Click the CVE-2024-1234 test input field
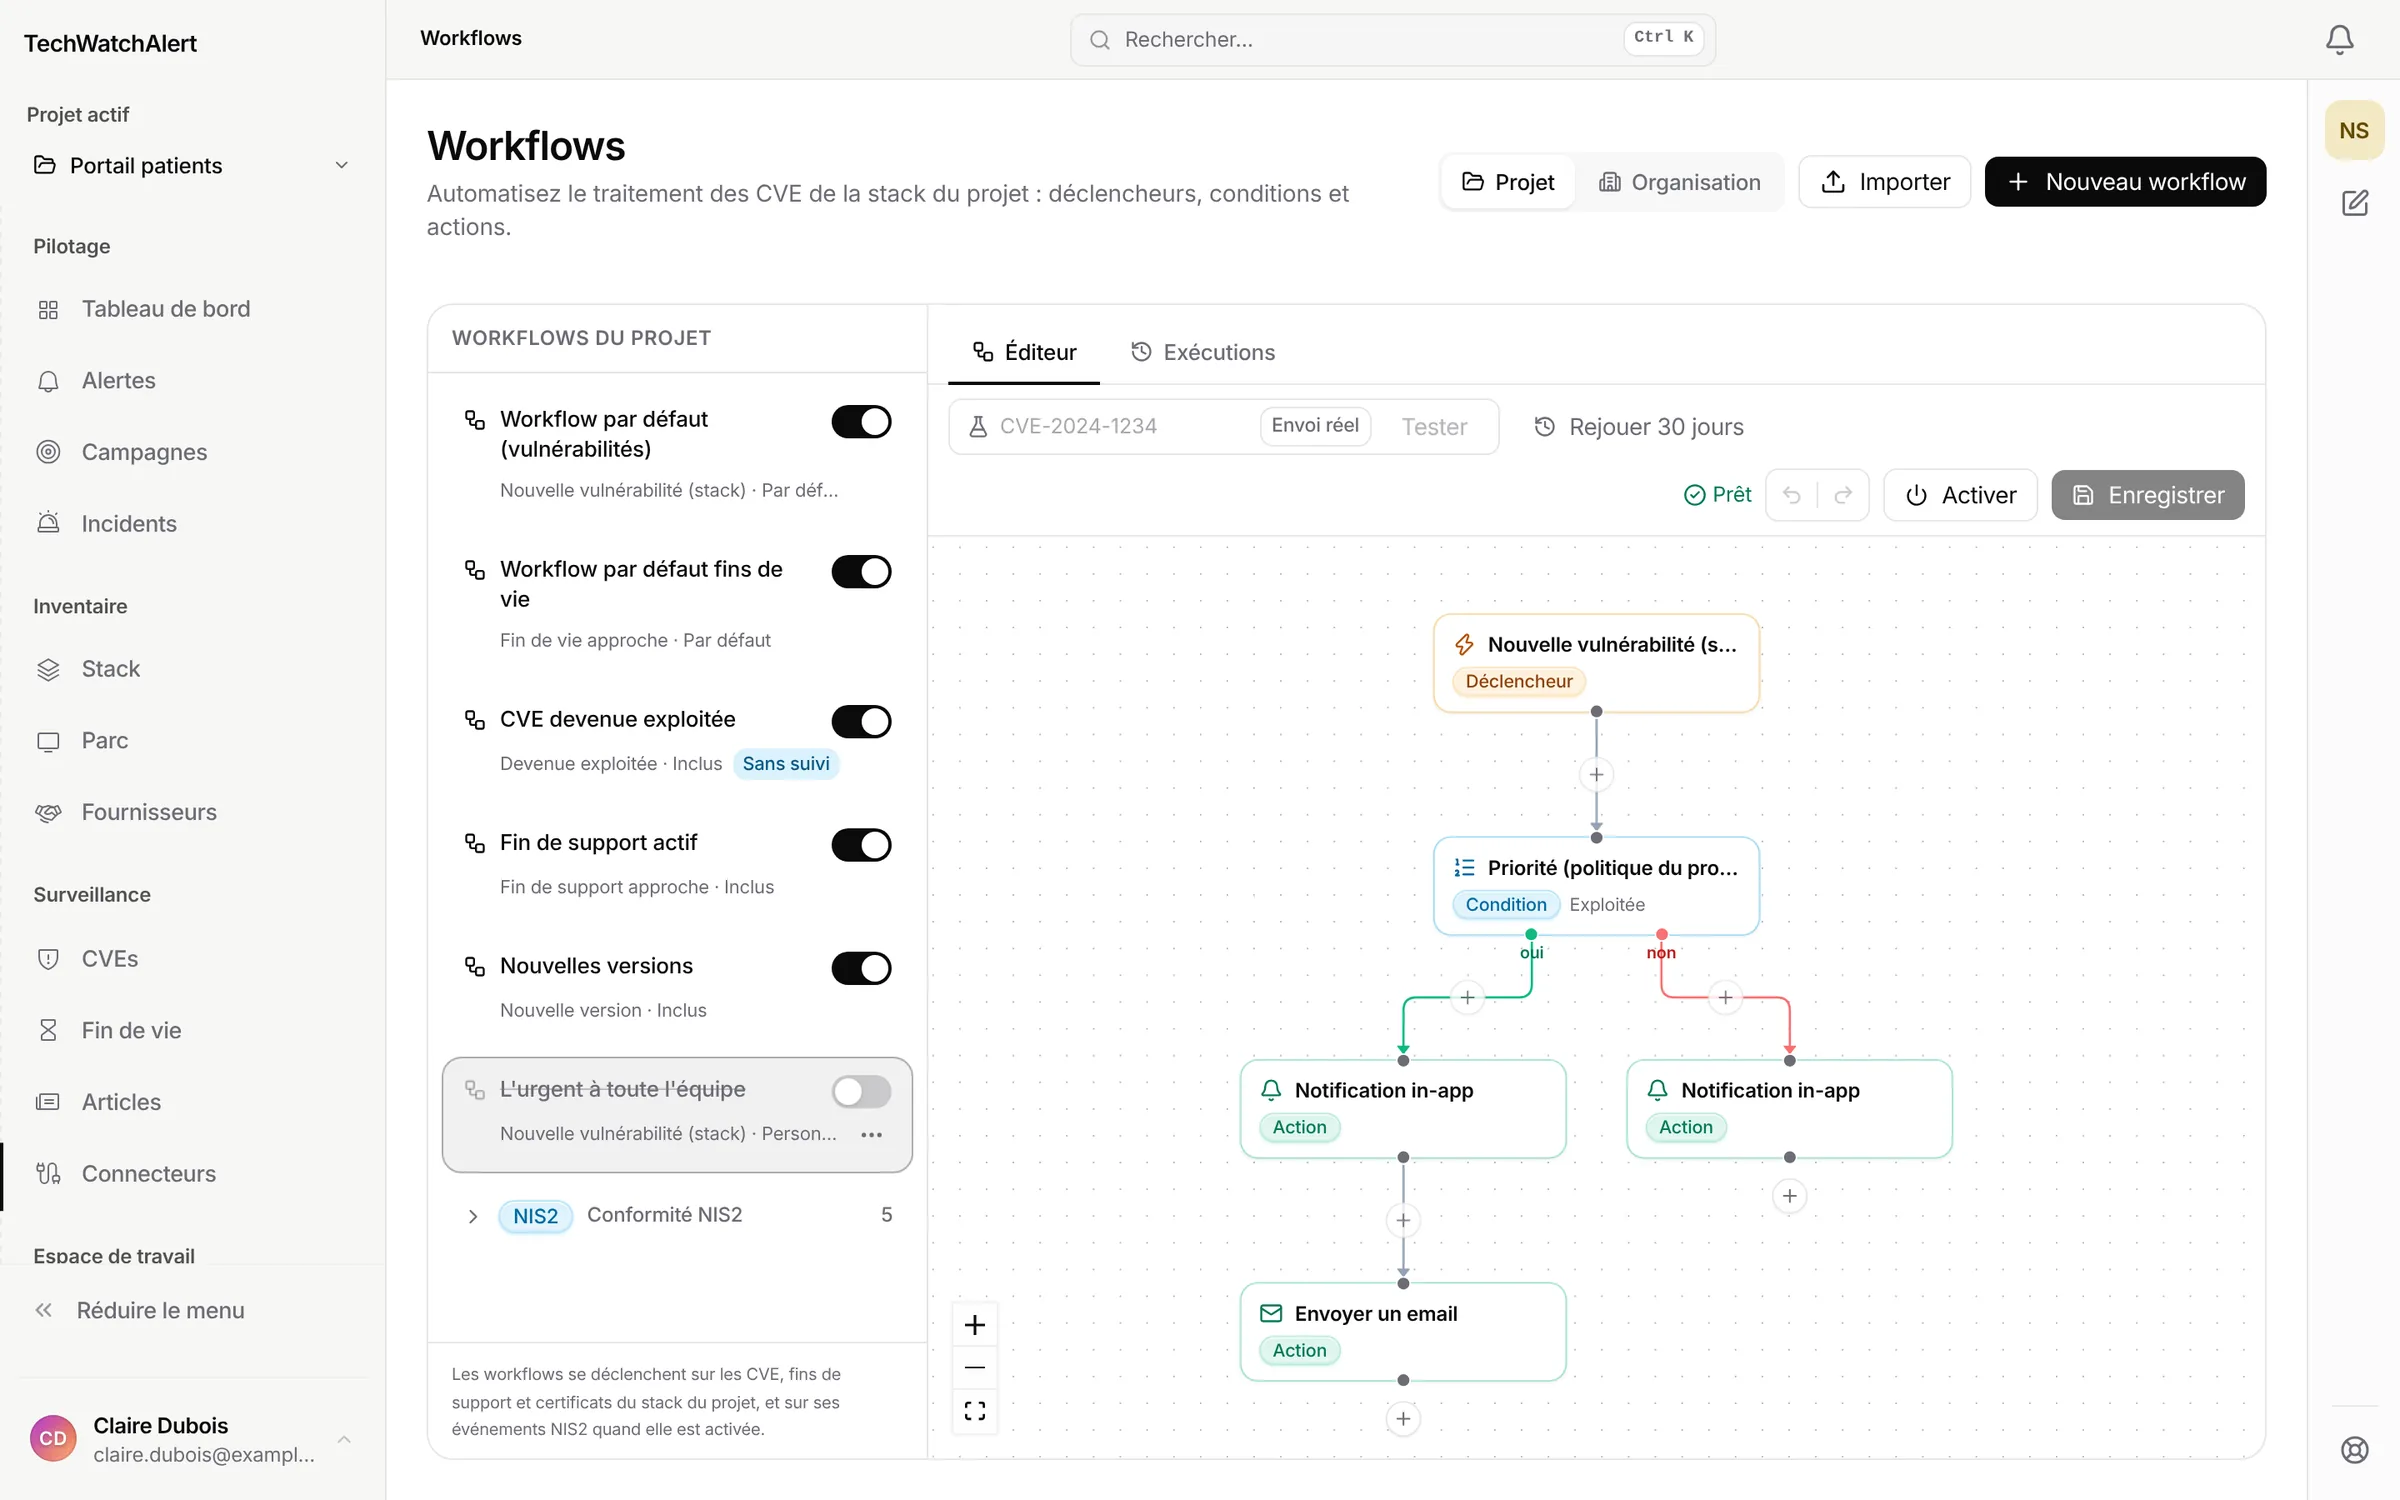2400x1500 pixels. 1120,427
